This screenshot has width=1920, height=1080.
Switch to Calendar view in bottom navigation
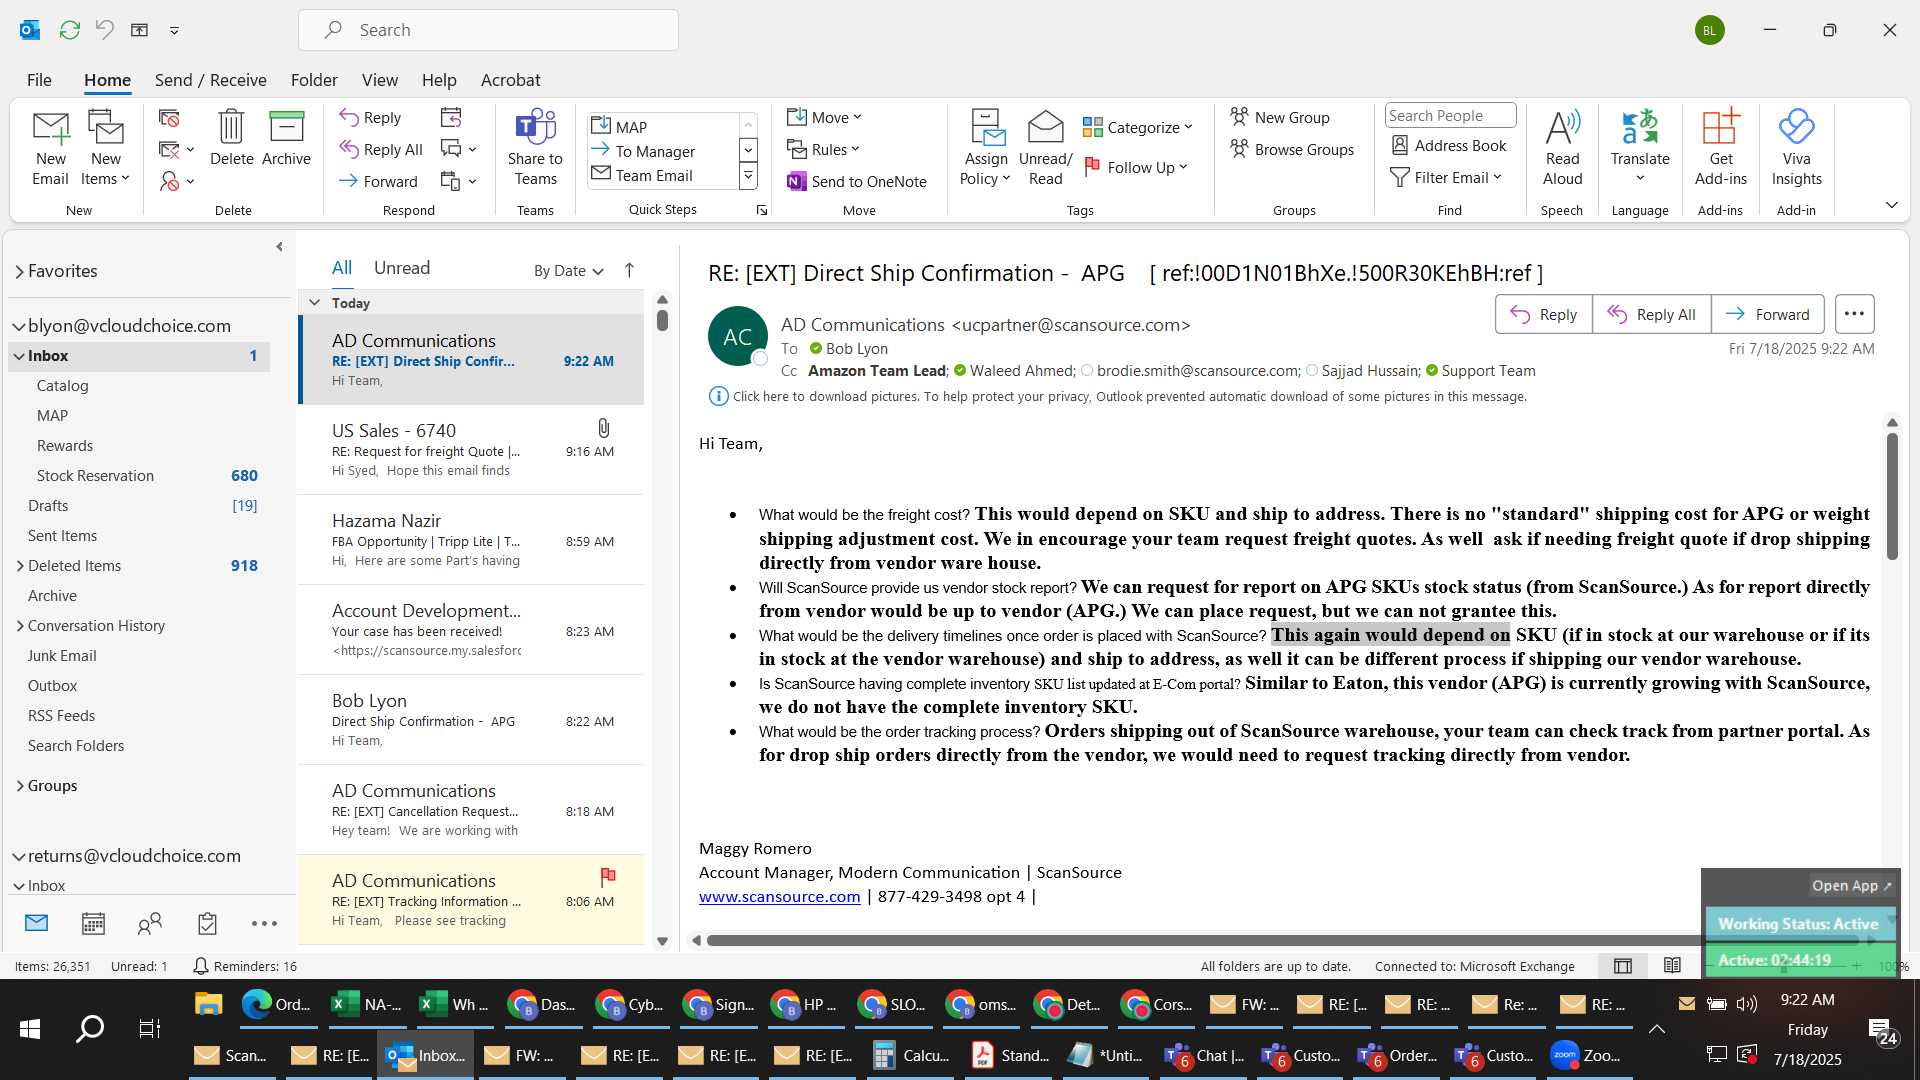(93, 923)
